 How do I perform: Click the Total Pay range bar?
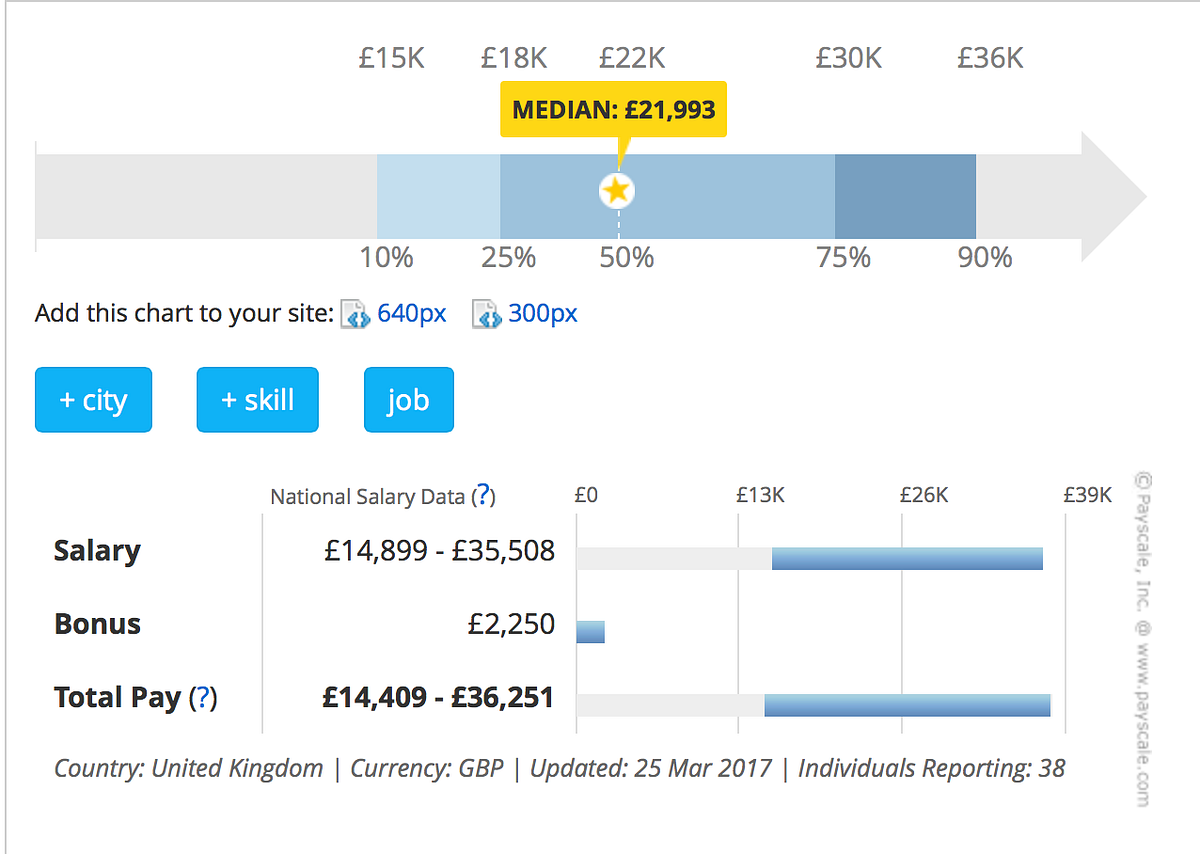907,705
